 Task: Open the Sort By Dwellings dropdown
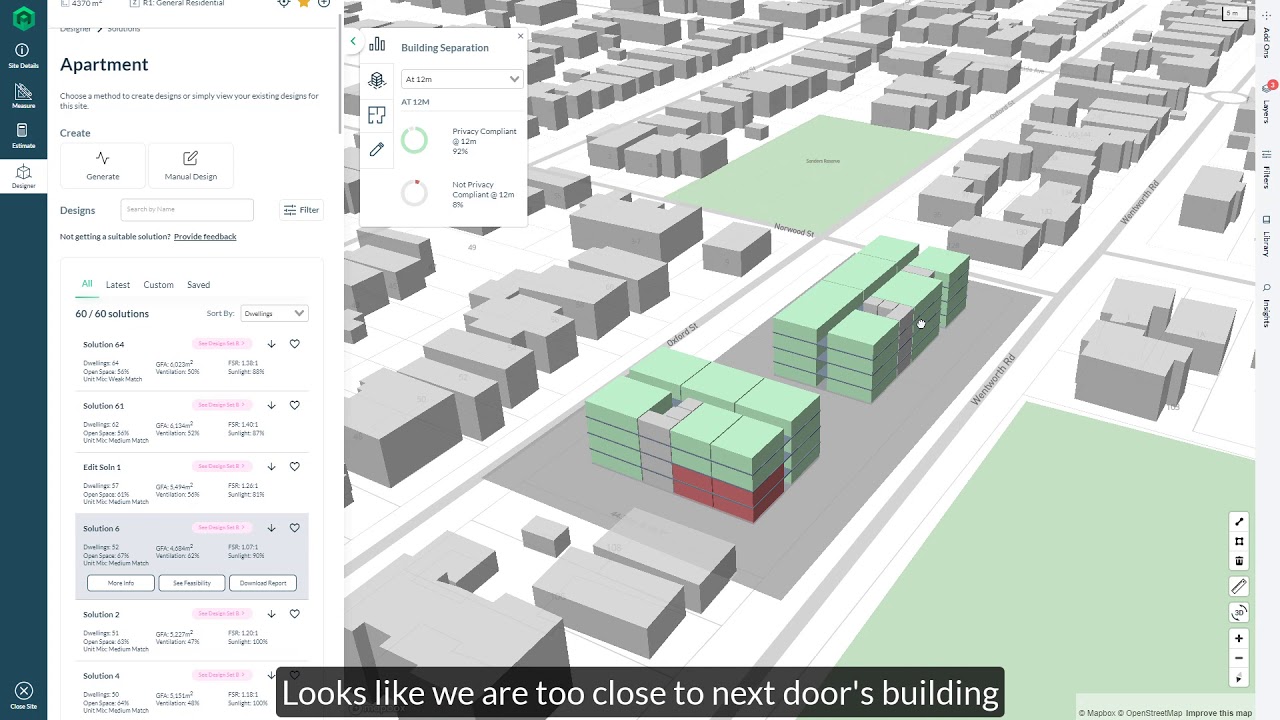click(x=274, y=313)
